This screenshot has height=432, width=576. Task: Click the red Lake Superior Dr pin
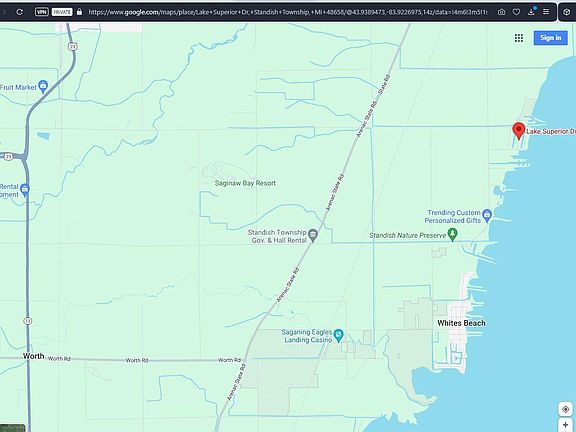point(518,131)
